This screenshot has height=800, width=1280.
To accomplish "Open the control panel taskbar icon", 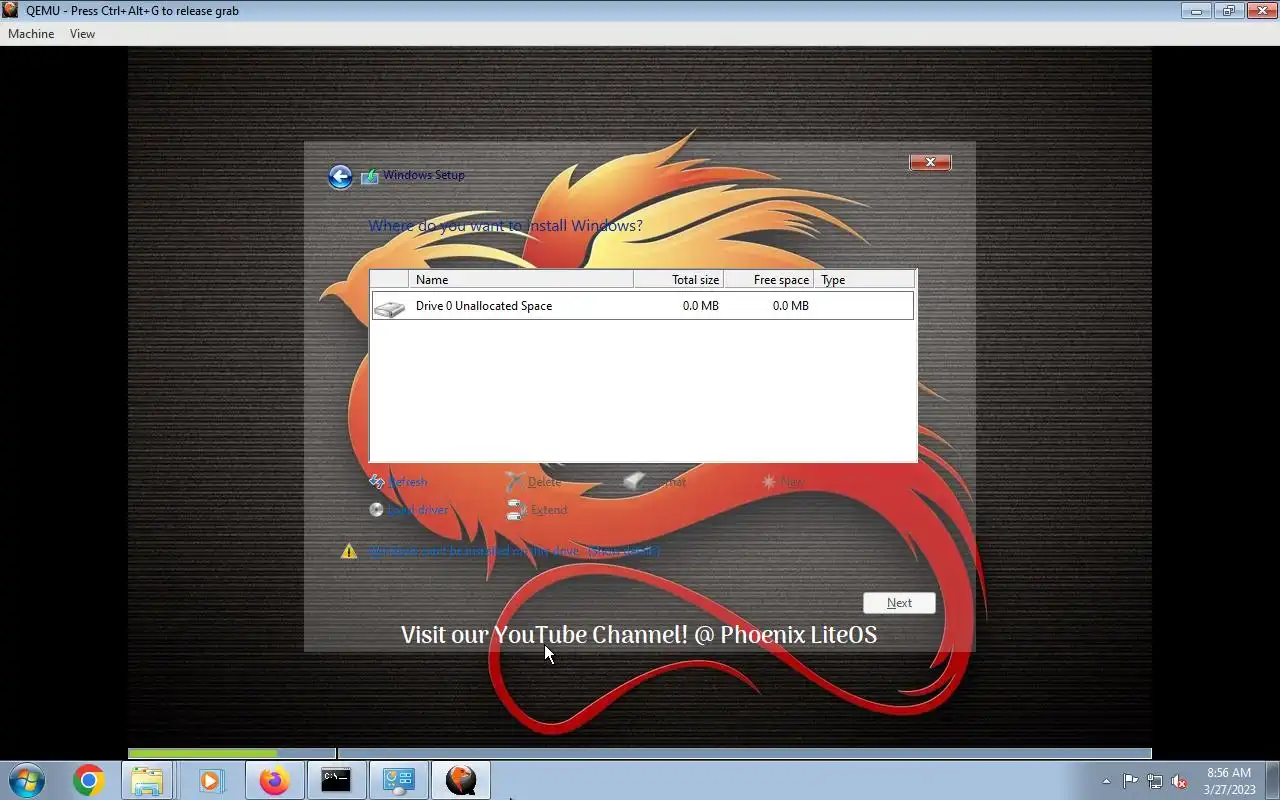I will [x=398, y=780].
